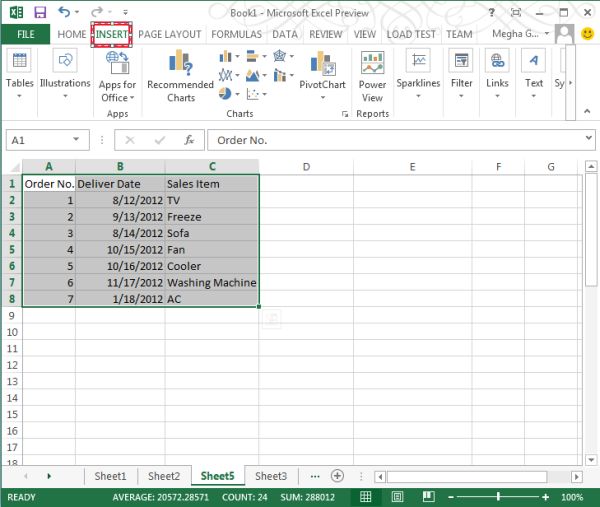The height and width of the screenshot is (507, 600).
Task: Click the PivotChart icon
Action: click(323, 63)
